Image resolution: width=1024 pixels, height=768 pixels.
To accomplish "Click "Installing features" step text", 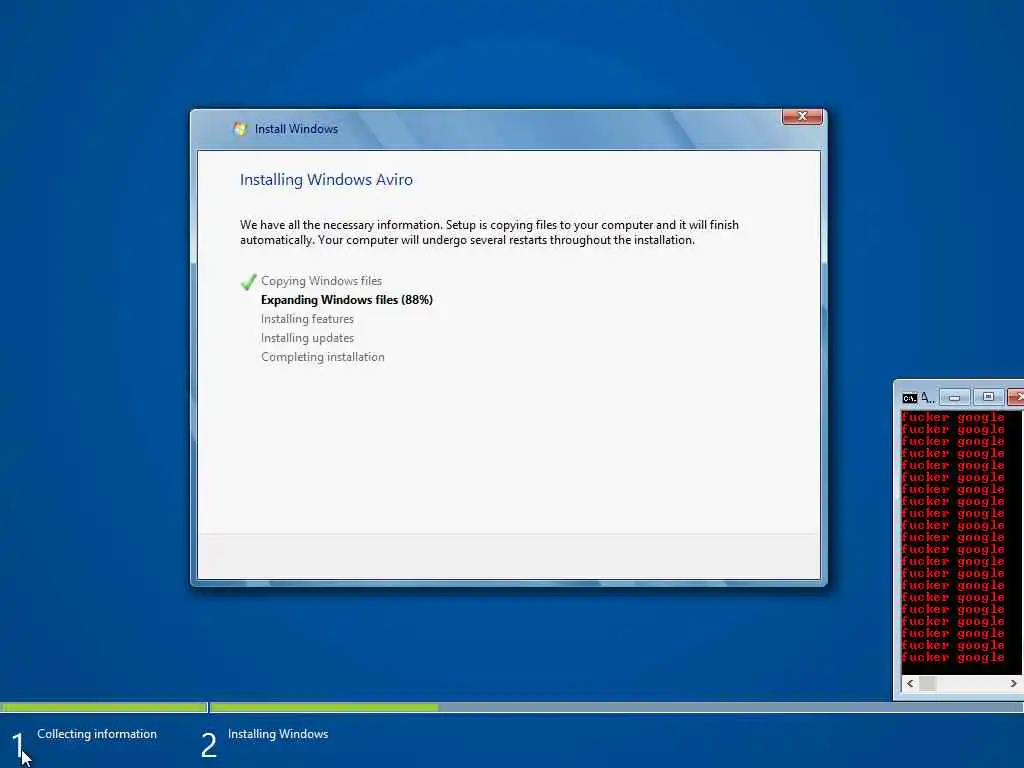I will 307,319.
